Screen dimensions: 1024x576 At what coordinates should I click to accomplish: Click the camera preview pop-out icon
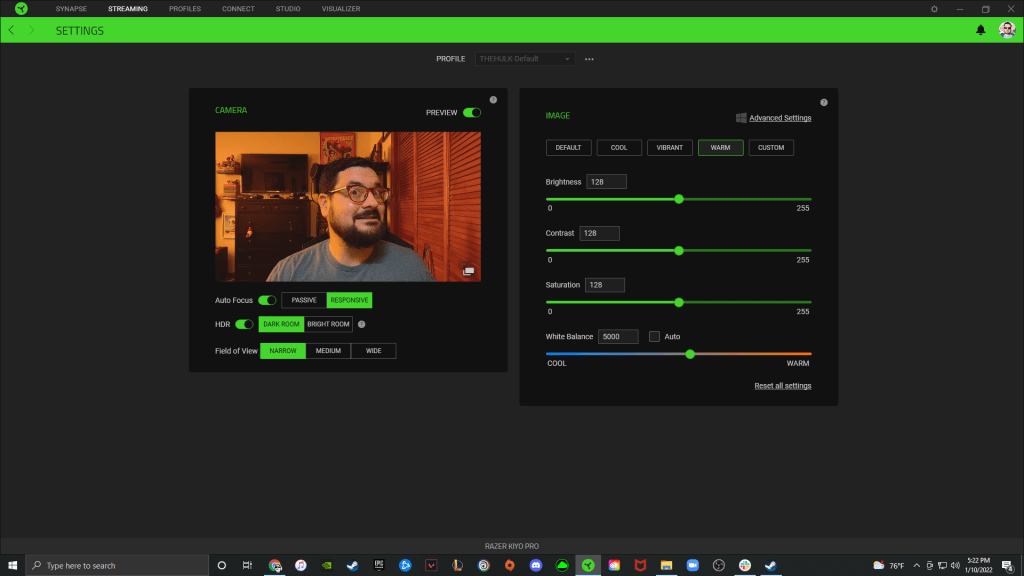pos(468,271)
